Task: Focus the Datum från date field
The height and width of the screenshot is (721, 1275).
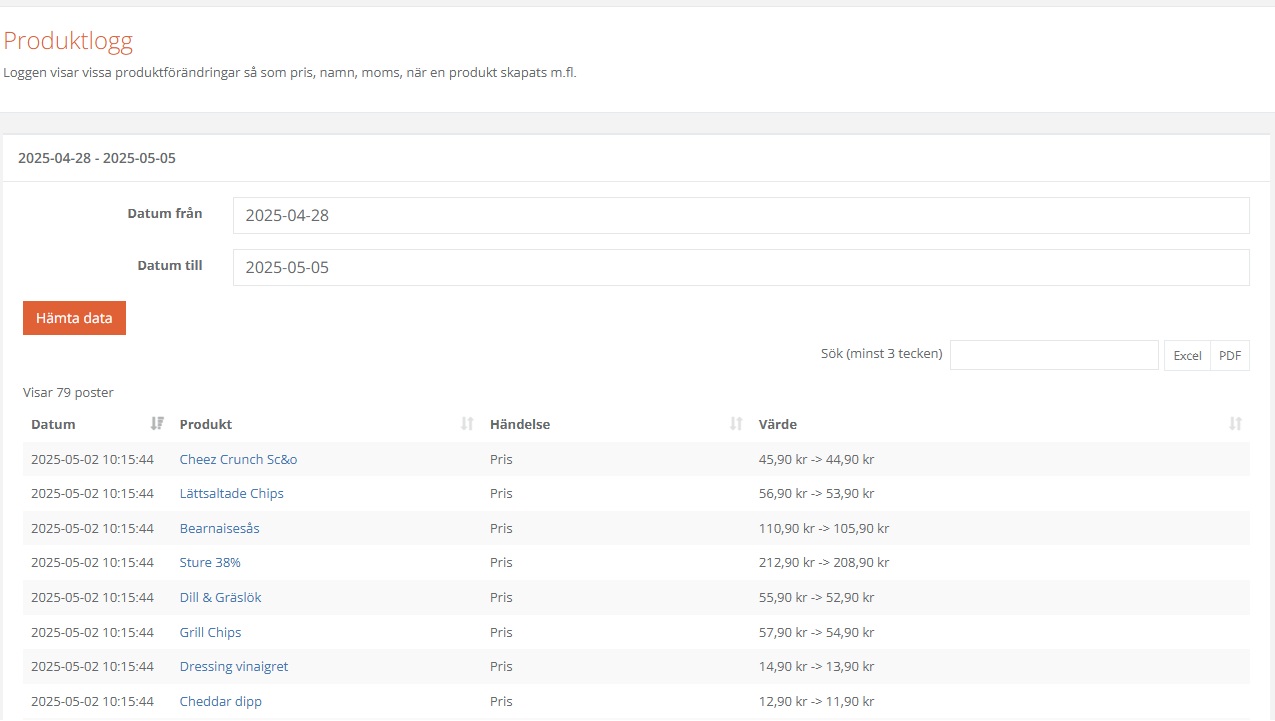Action: coord(740,215)
